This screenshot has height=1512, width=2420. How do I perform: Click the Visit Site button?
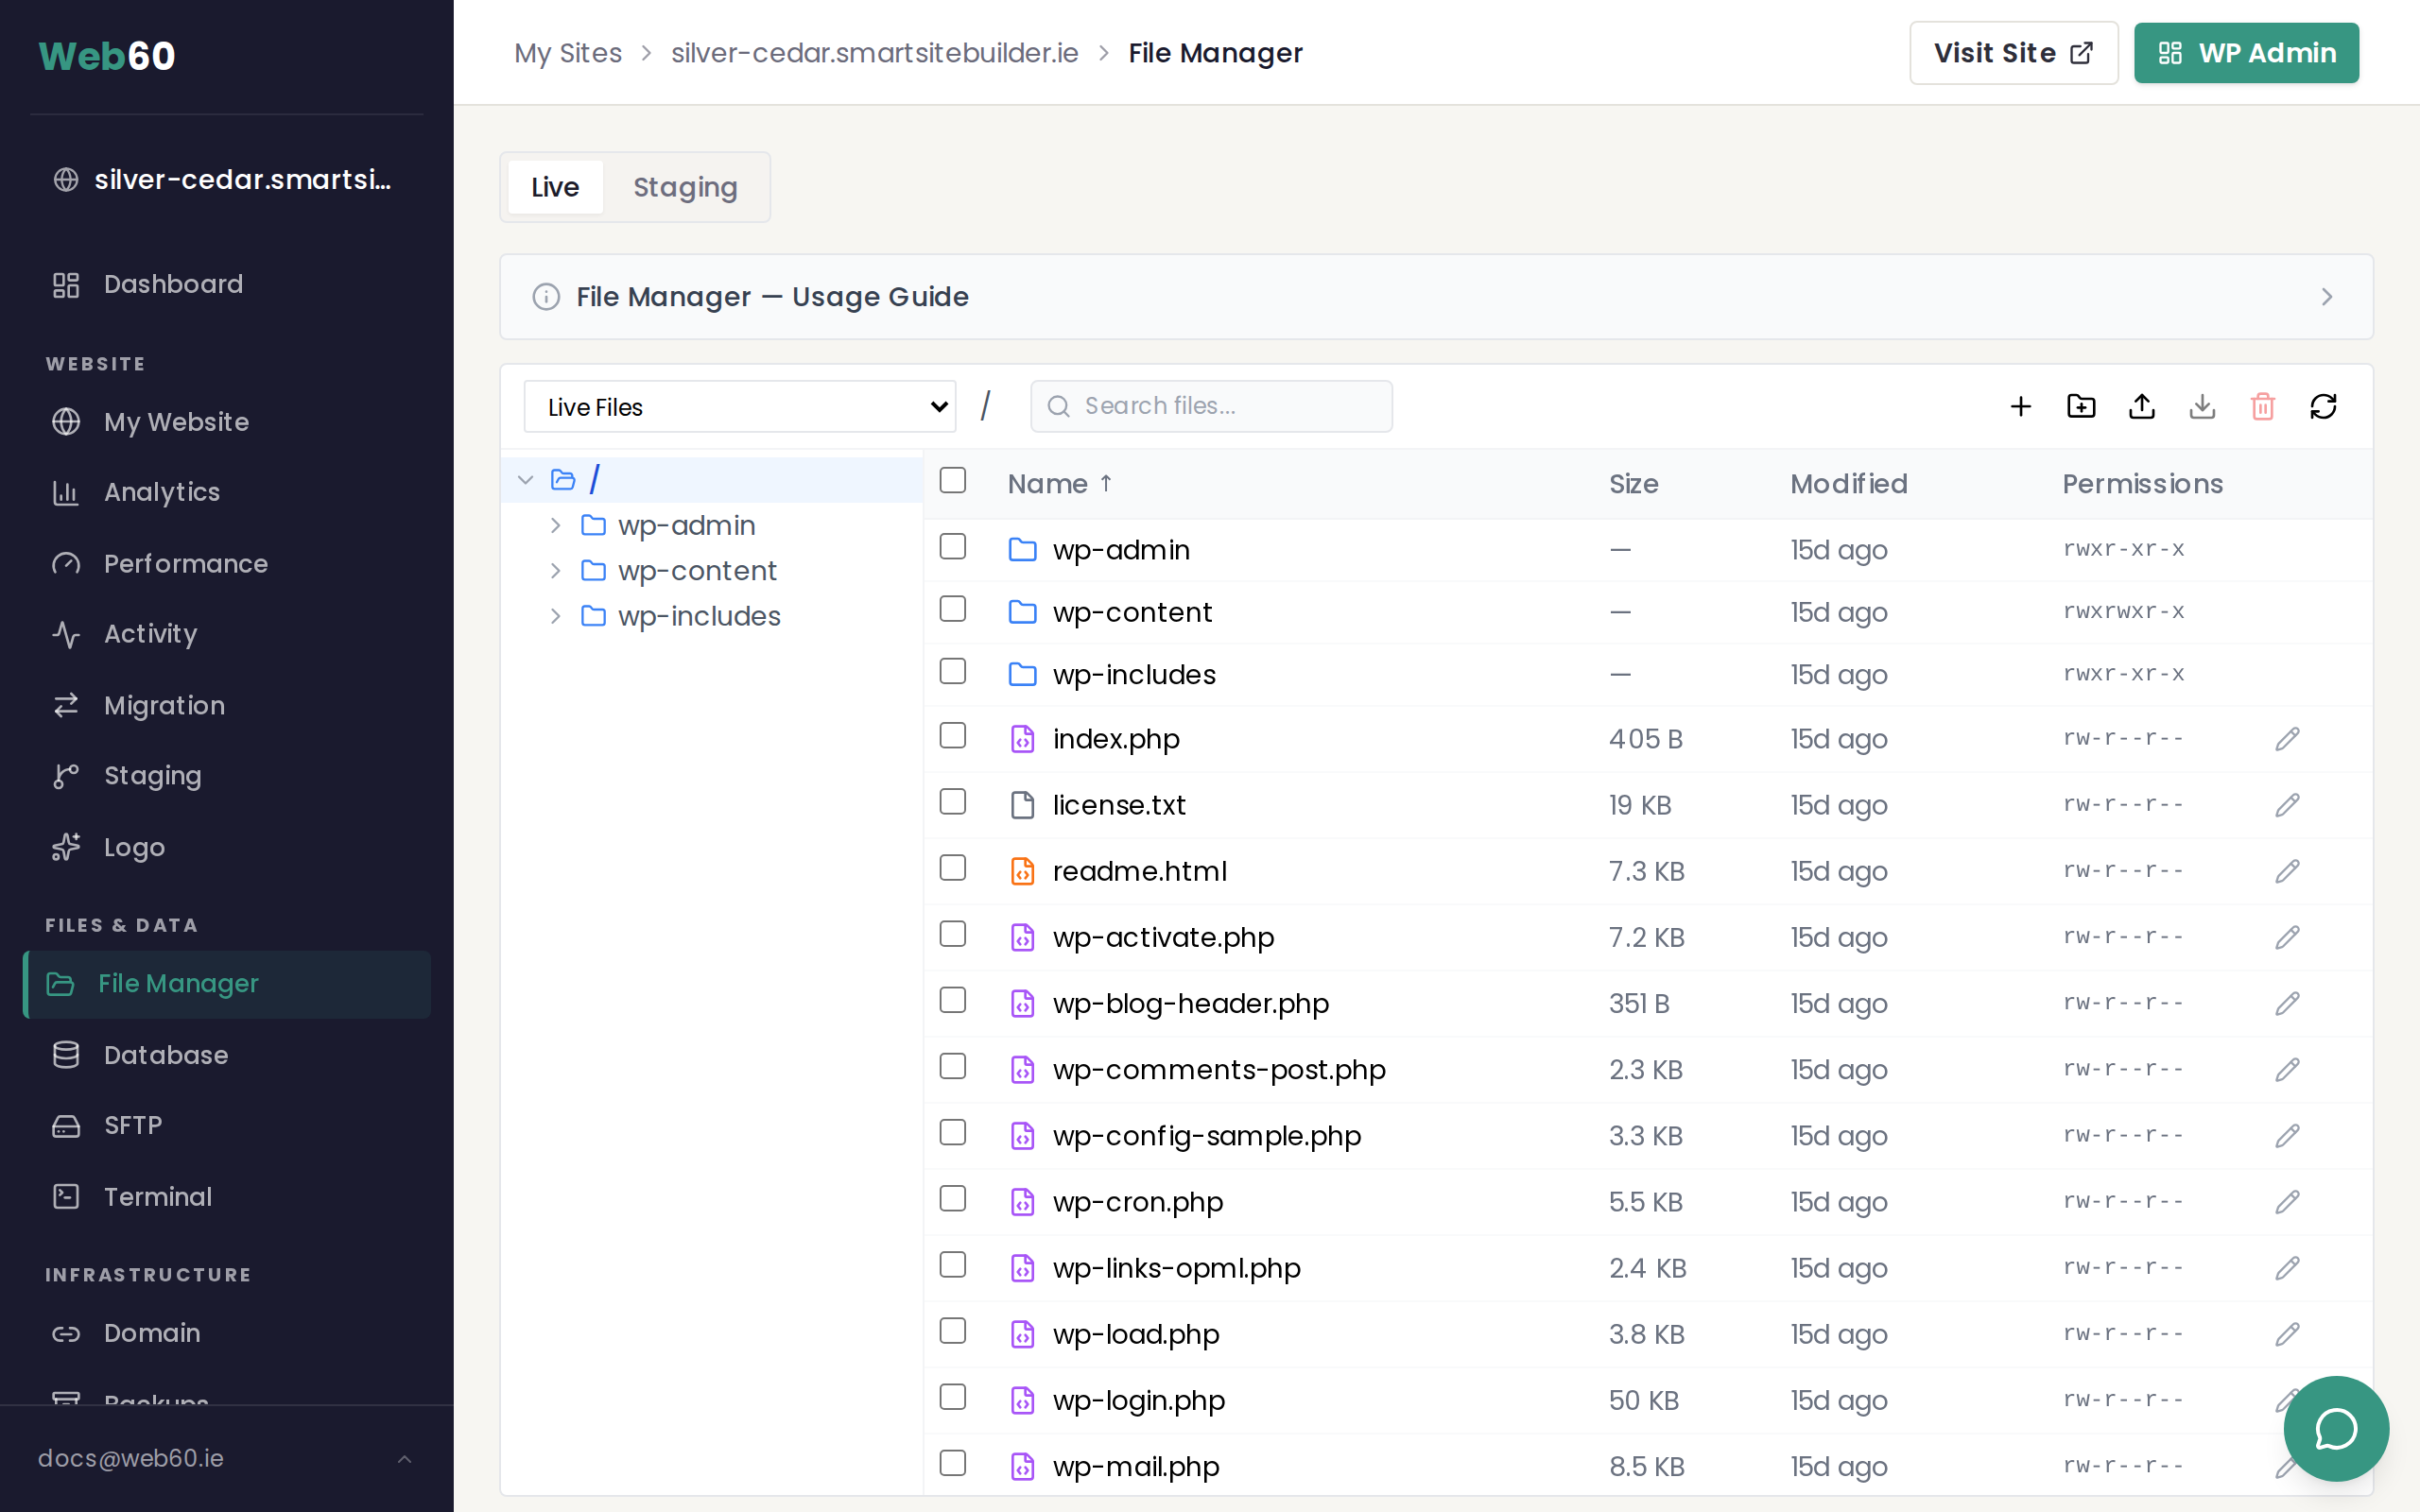pos(2013,52)
